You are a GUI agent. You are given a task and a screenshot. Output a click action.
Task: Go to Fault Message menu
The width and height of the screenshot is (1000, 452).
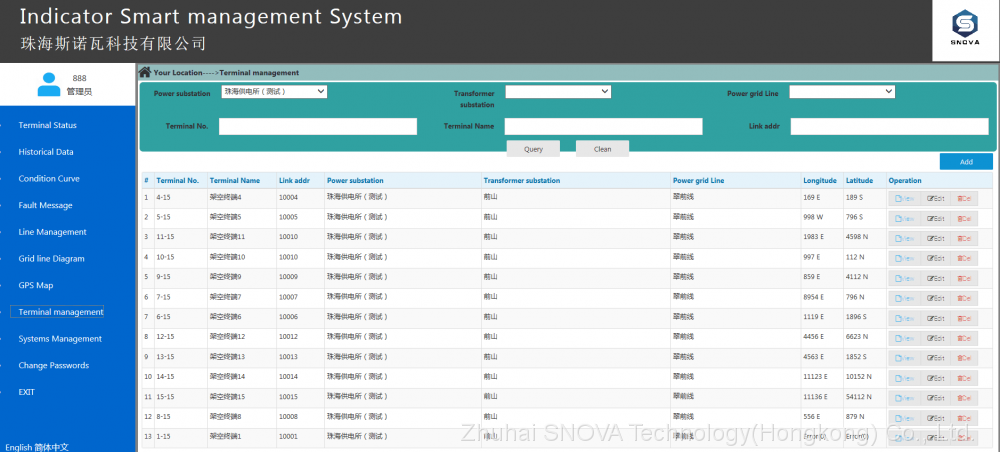click(45, 205)
